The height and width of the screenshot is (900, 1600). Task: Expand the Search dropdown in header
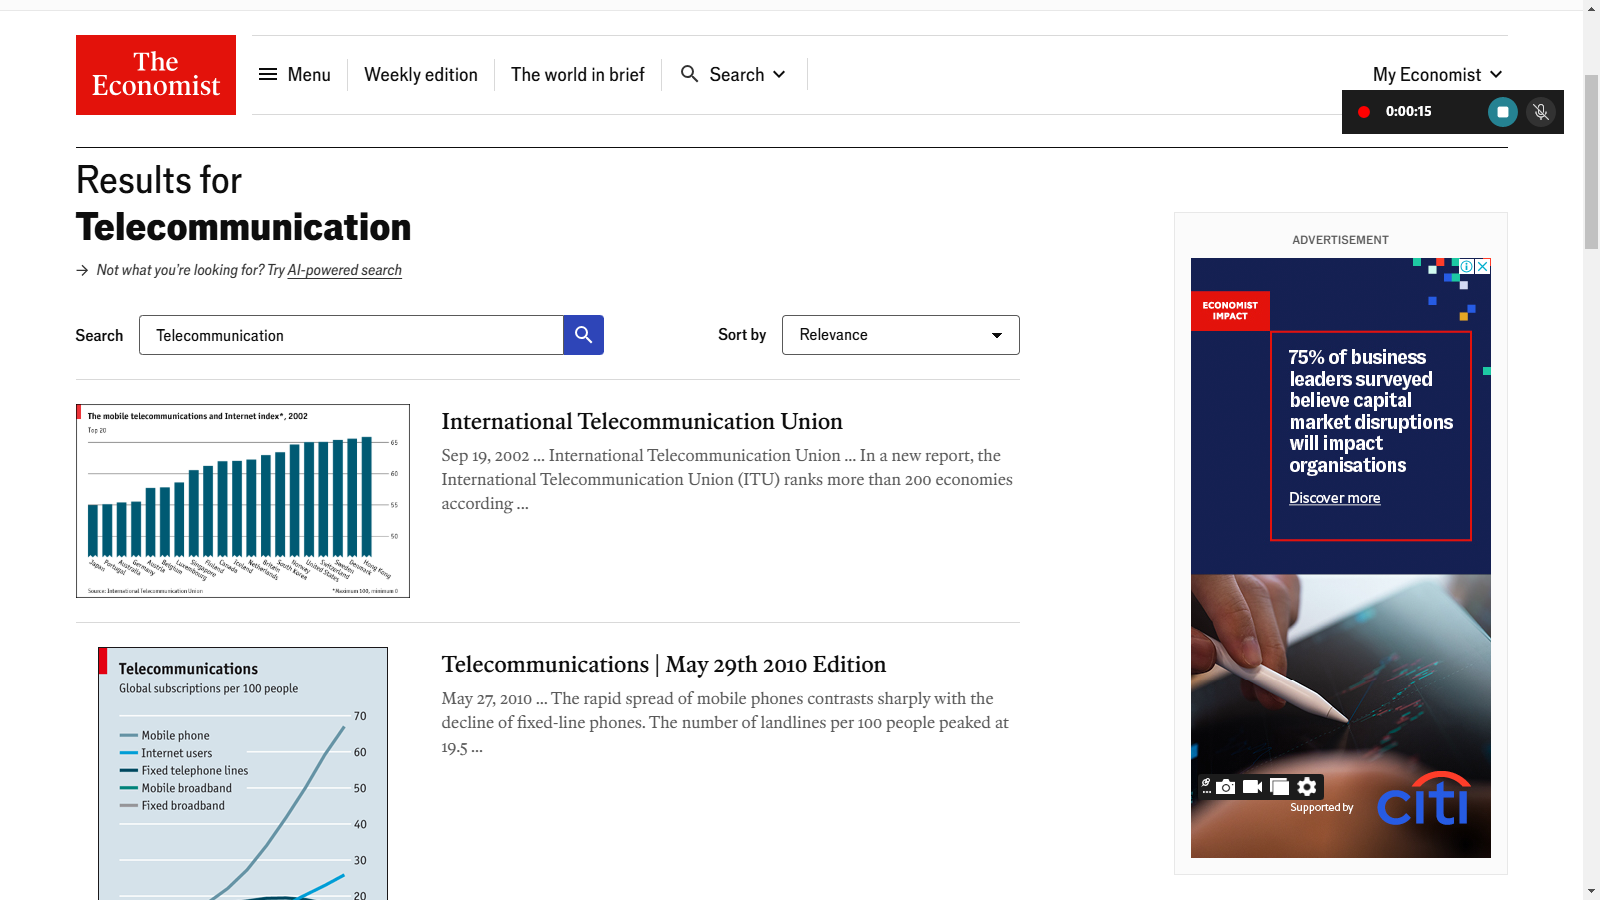pyautogui.click(x=734, y=75)
